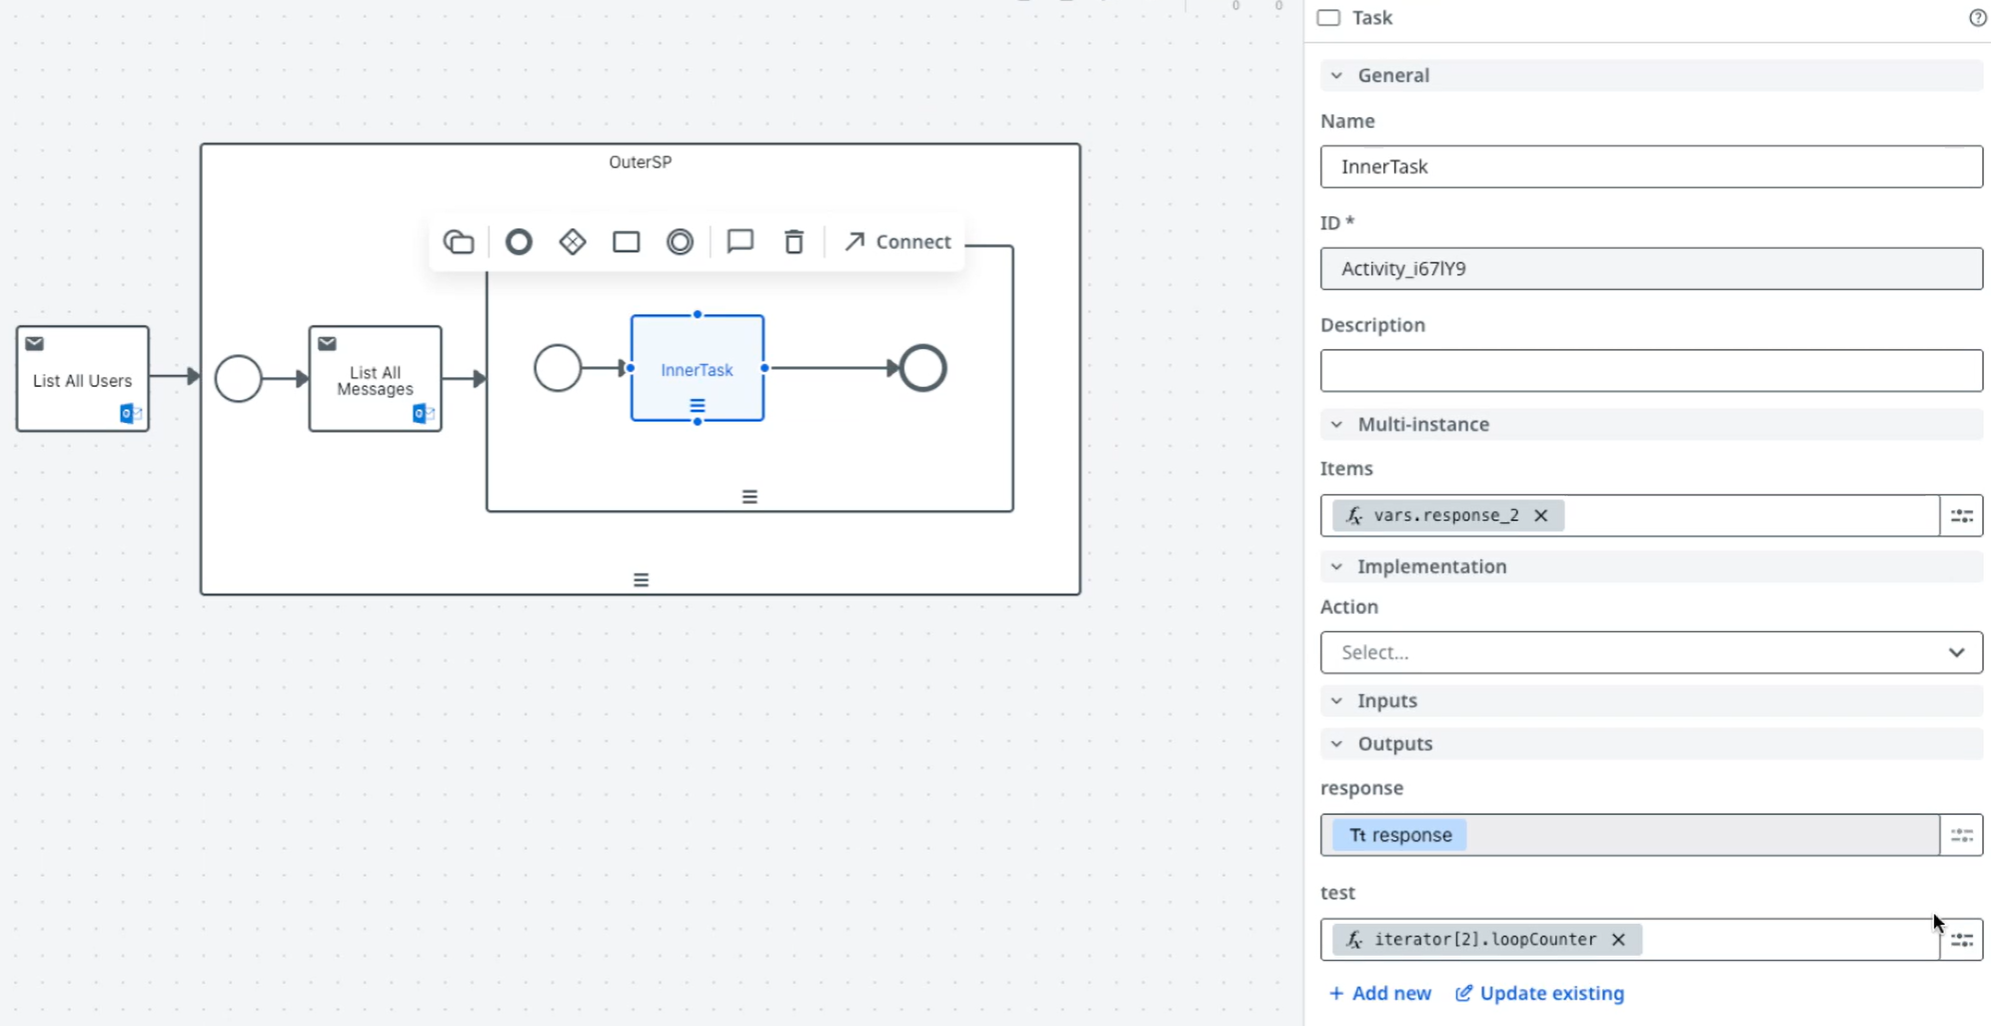Open the Action Select dropdown
Image resolution: width=1991 pixels, height=1026 pixels.
1650,652
